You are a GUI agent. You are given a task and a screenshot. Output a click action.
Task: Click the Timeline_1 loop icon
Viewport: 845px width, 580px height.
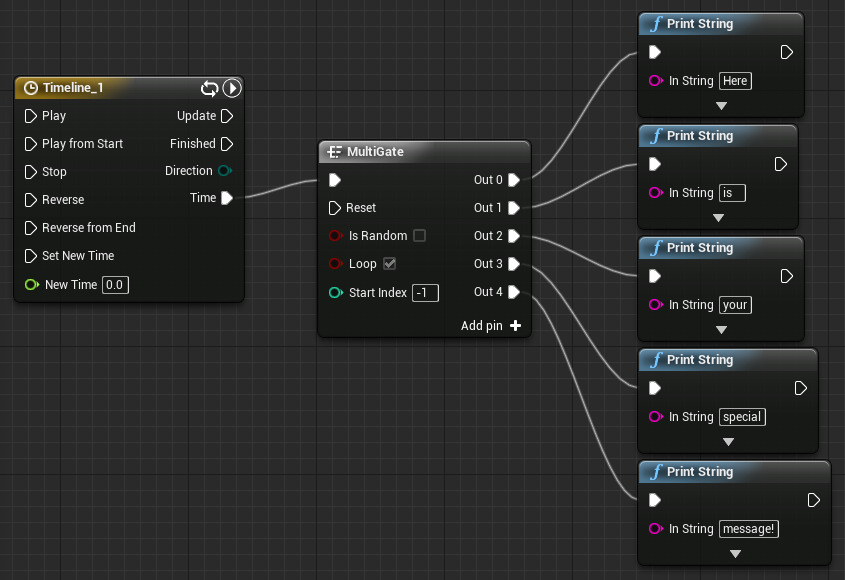[210, 88]
